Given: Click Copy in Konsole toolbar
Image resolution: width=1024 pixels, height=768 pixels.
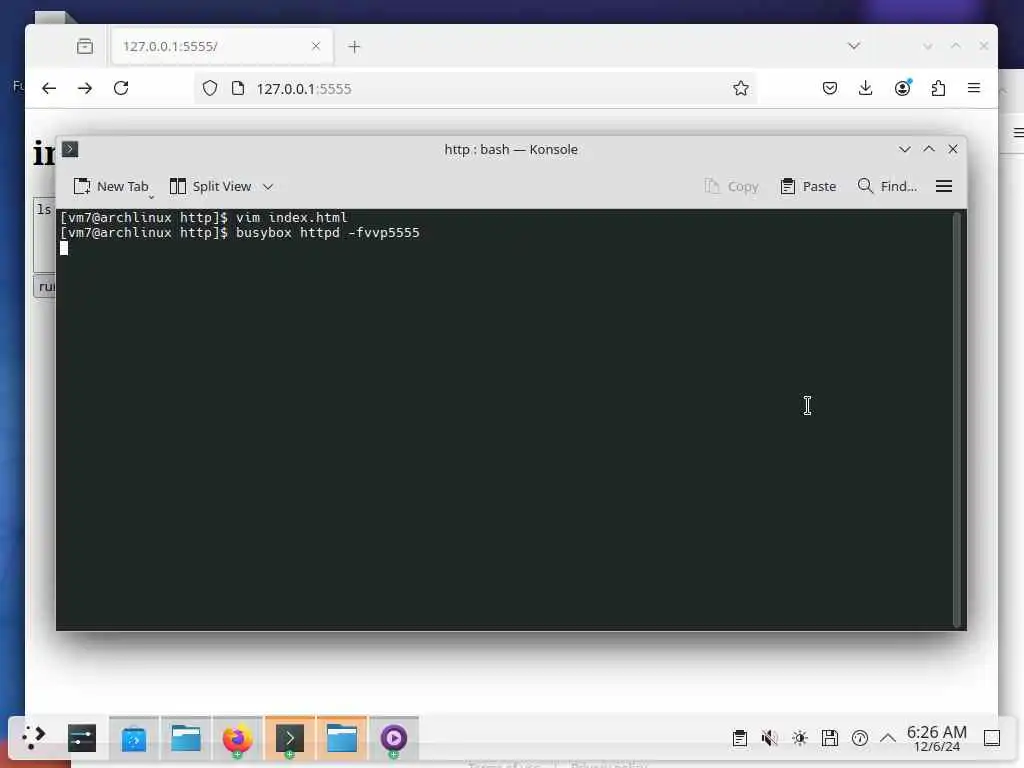Looking at the screenshot, I should (731, 187).
